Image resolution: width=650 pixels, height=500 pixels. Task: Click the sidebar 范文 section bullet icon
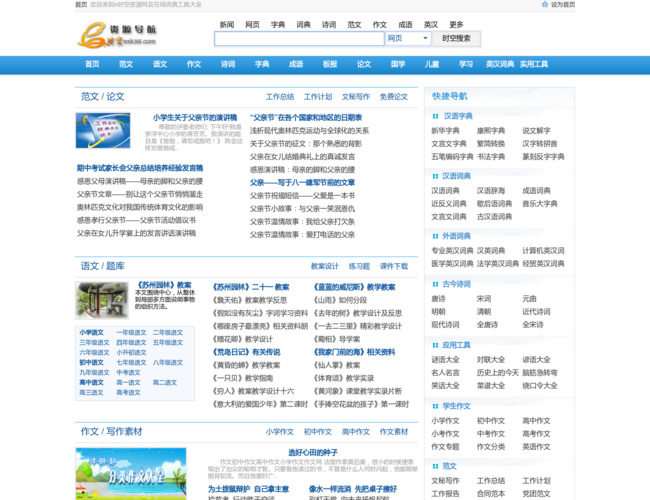pos(435,466)
